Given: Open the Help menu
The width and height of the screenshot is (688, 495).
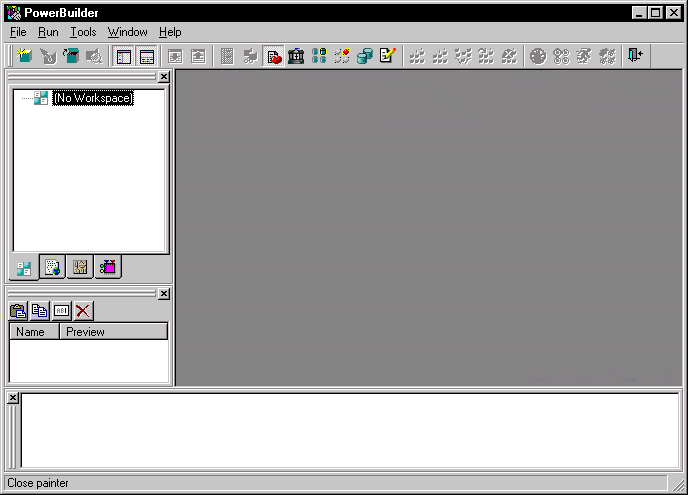Looking at the screenshot, I should coord(170,32).
